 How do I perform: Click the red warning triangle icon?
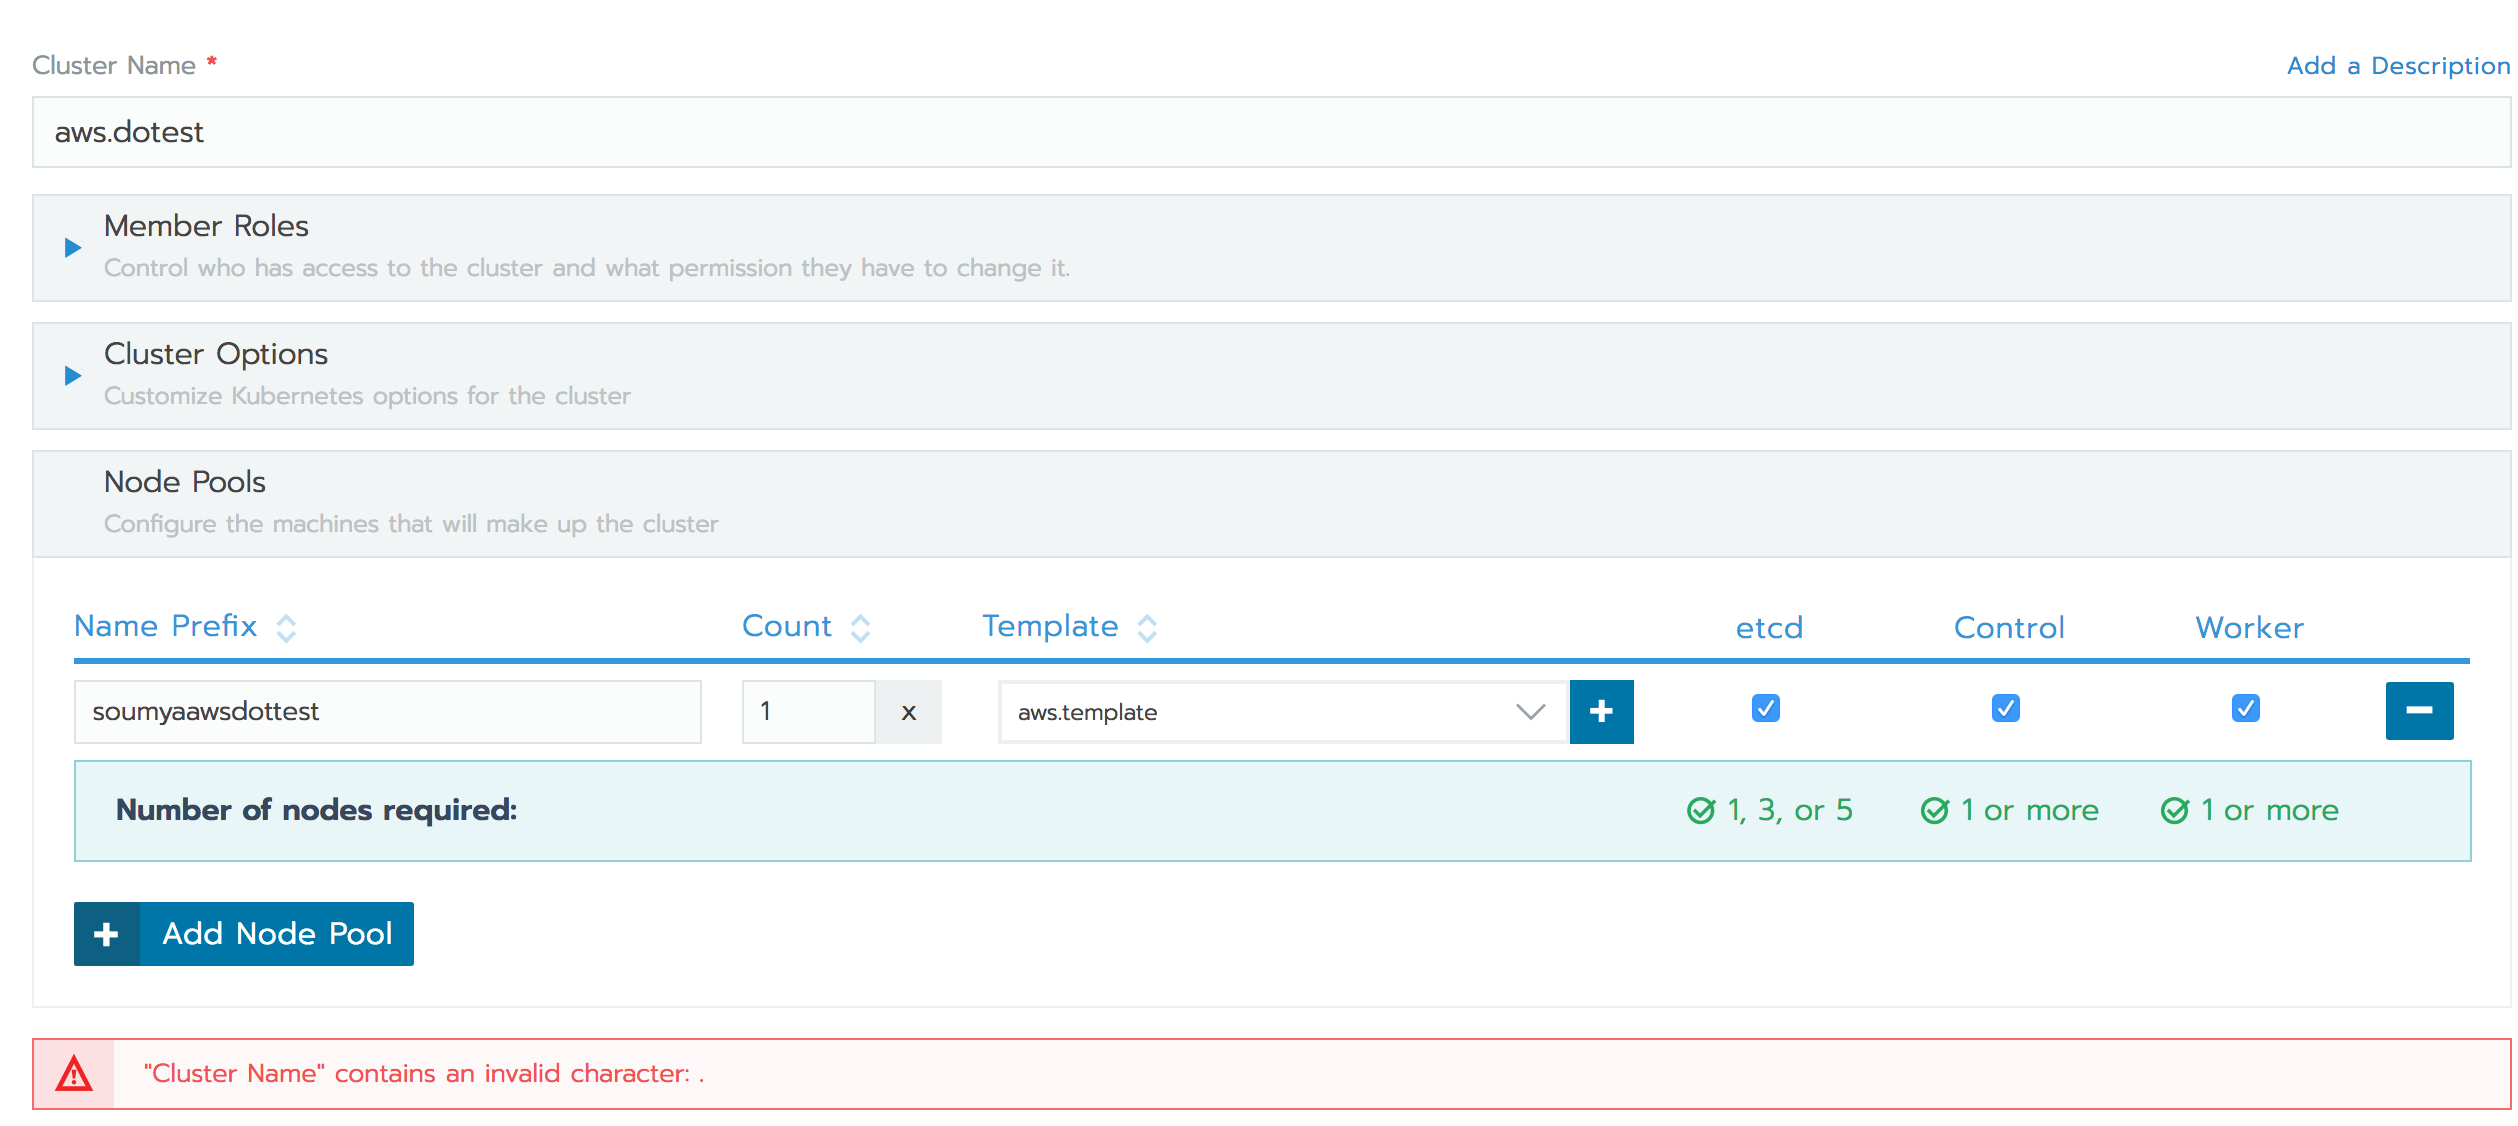[x=74, y=1074]
